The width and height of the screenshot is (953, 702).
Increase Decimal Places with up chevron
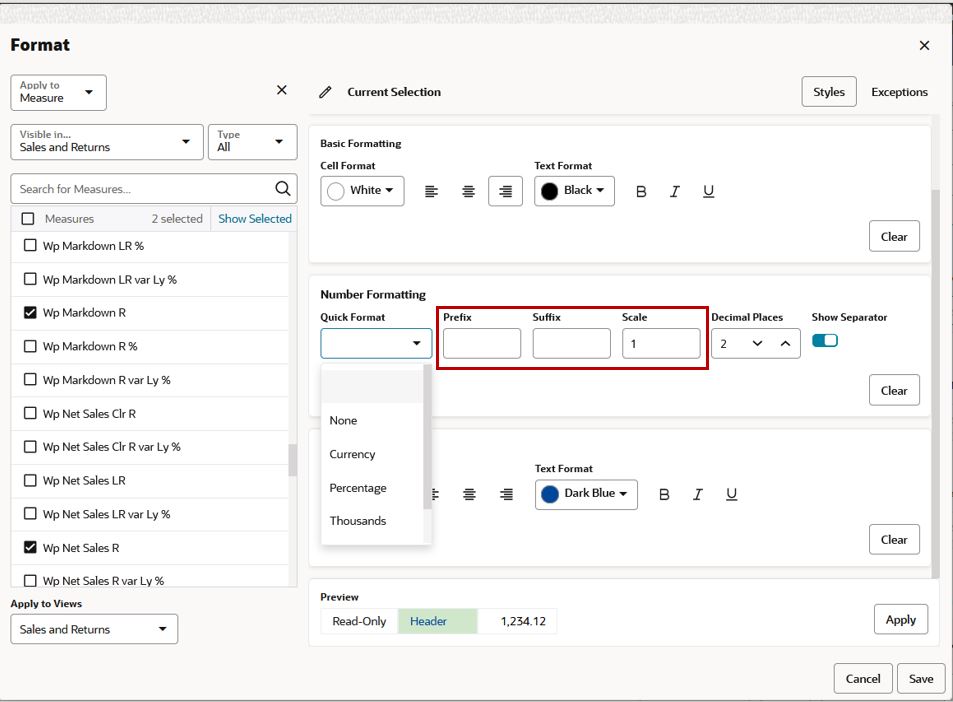(x=785, y=343)
